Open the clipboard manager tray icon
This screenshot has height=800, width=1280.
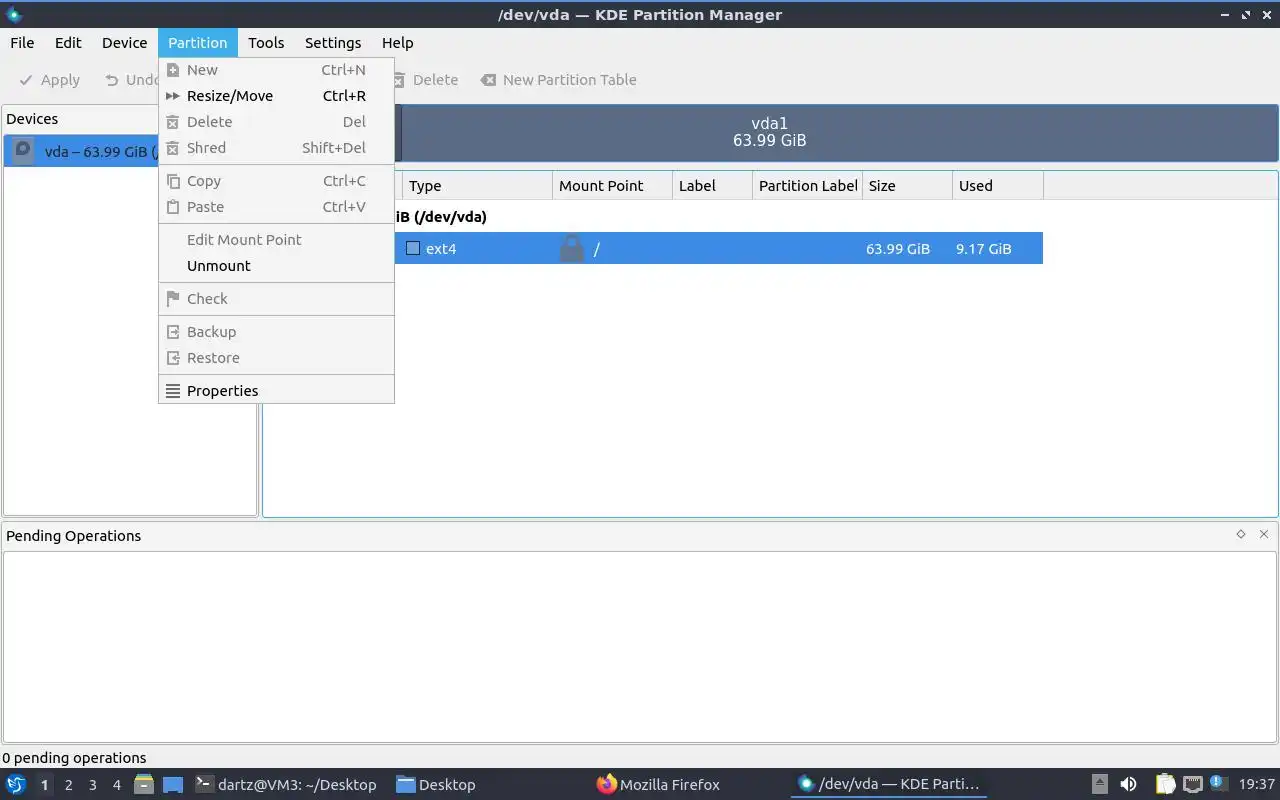pos(1165,784)
